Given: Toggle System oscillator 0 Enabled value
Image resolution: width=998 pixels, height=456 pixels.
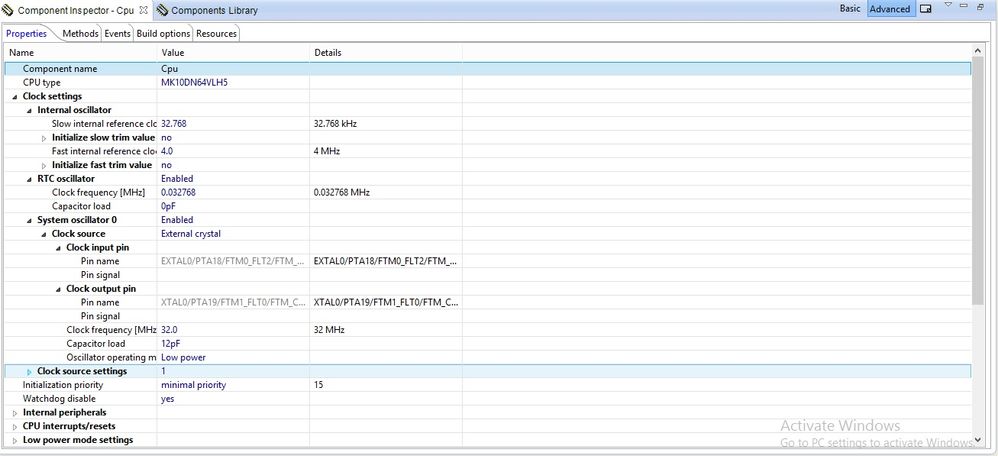Looking at the screenshot, I should point(233,220).
